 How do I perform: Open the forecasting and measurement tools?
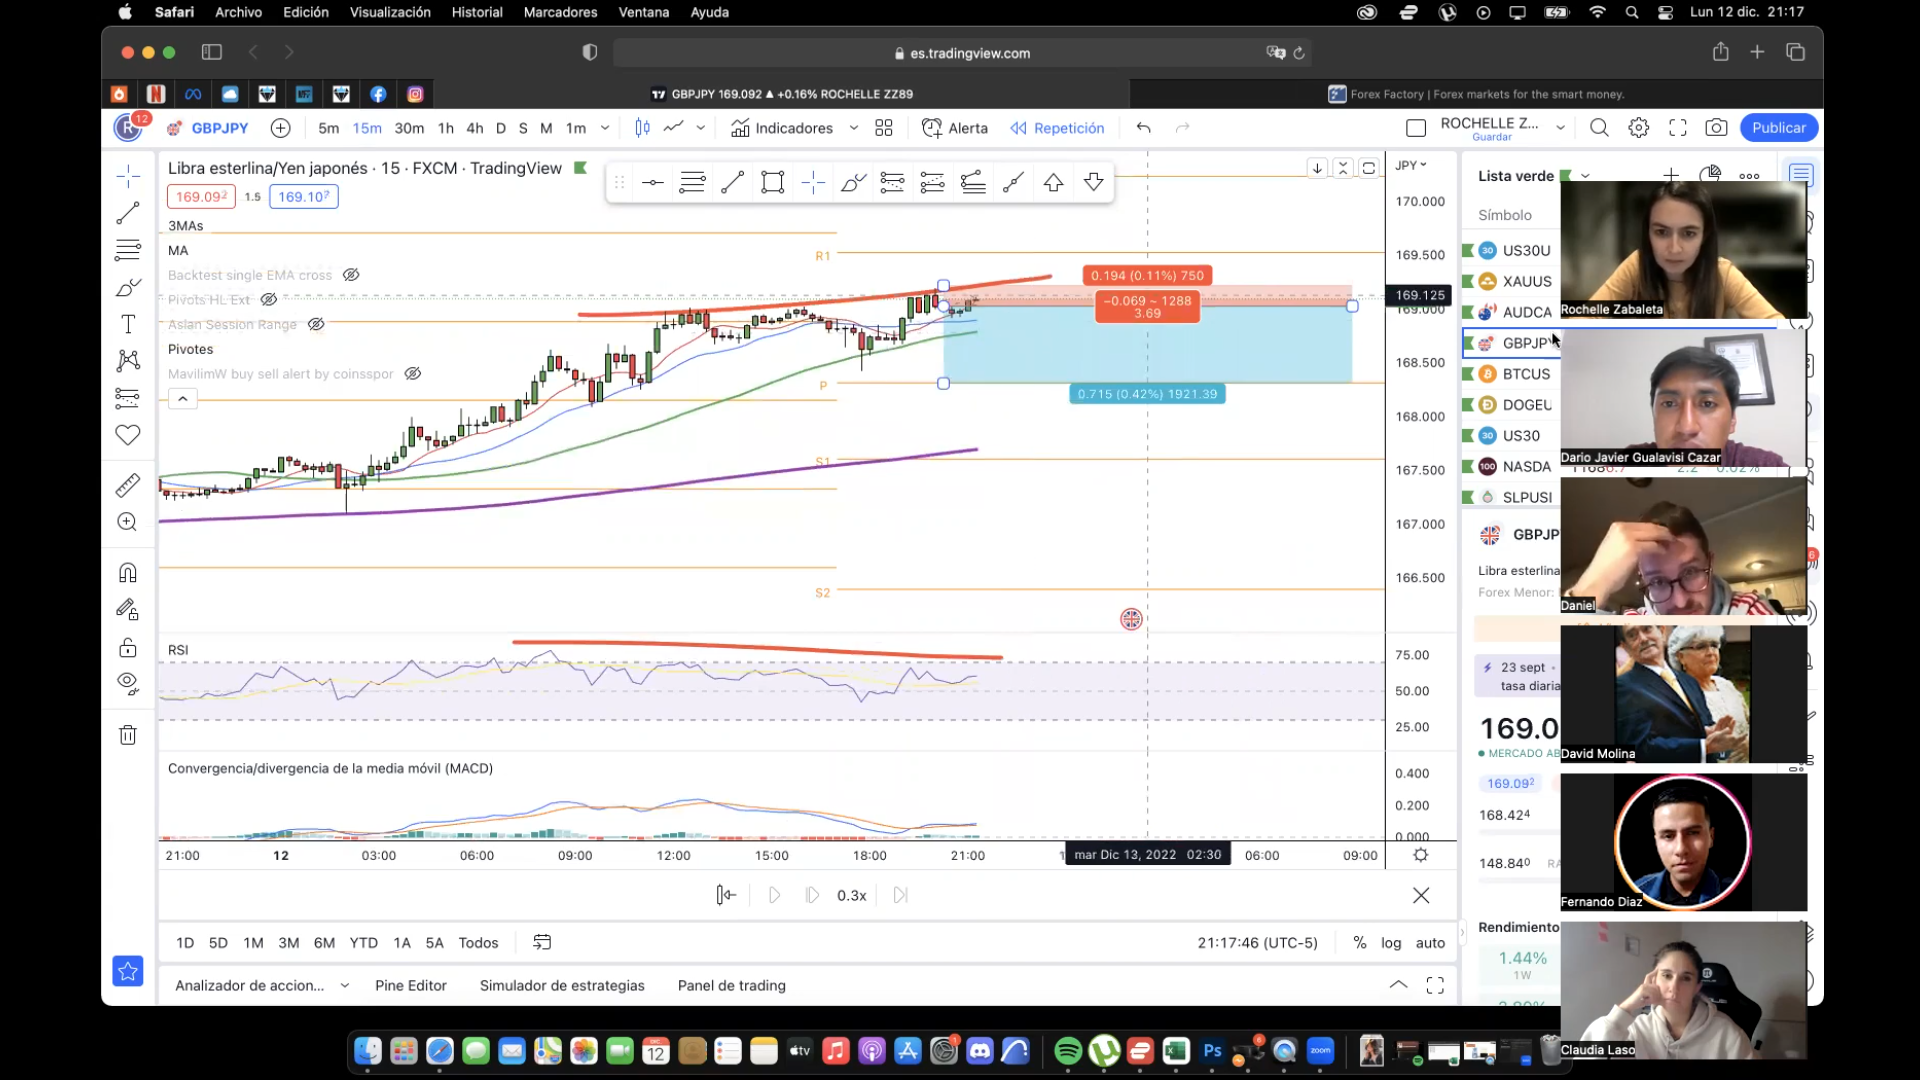click(x=128, y=398)
